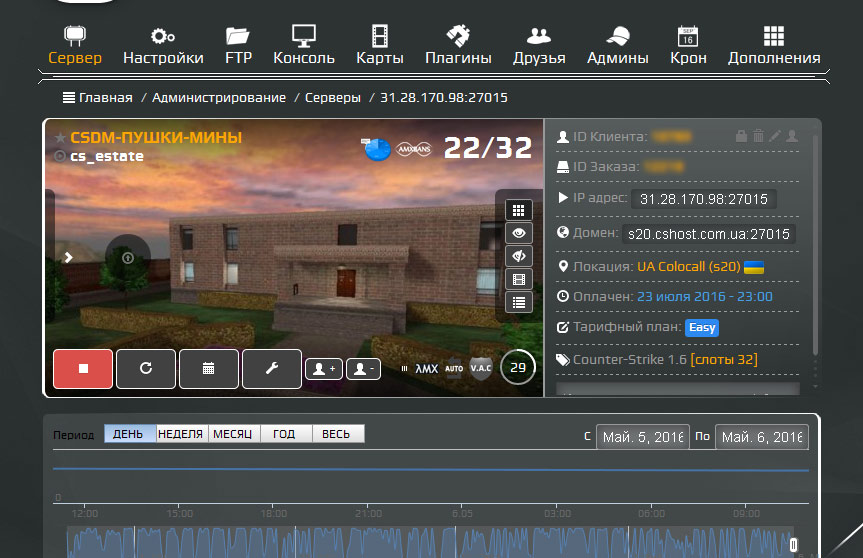Select the ДЕНЬ period tab
The image size is (863, 558).
pos(130,434)
